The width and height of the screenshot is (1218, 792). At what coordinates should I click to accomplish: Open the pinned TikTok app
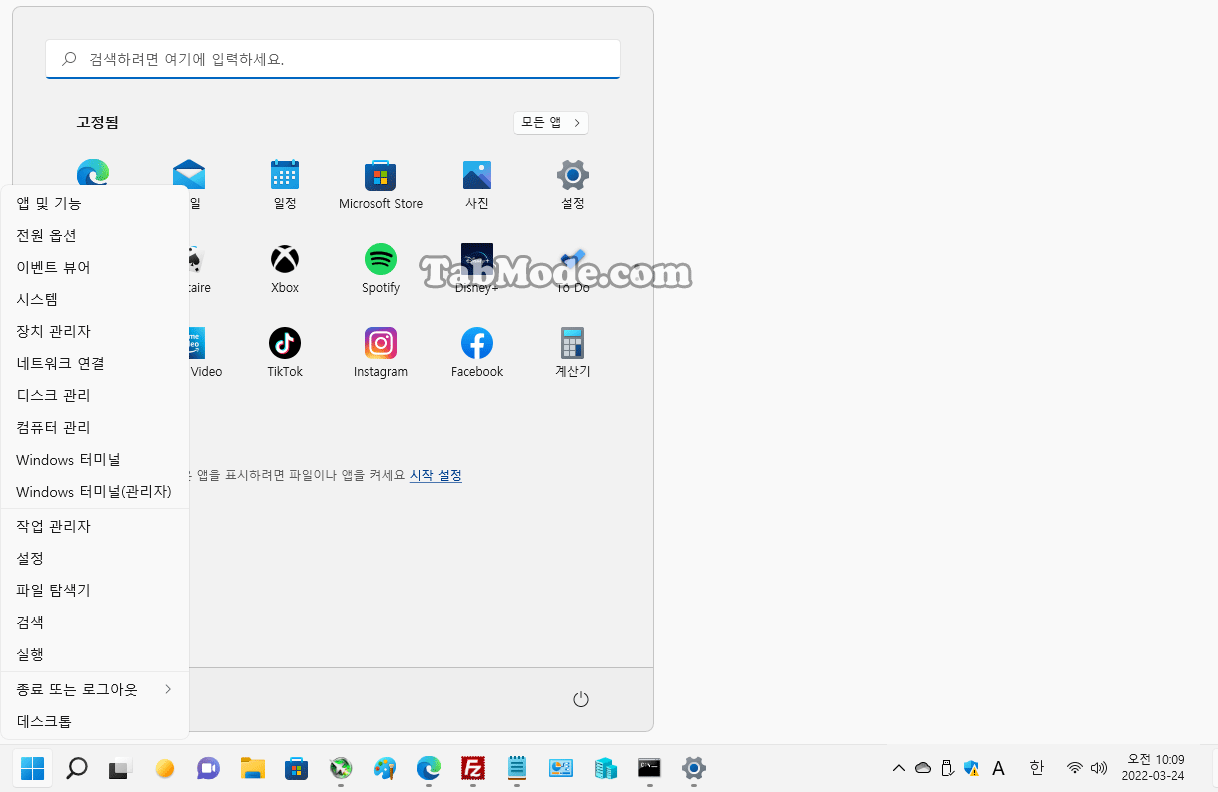pos(285,353)
